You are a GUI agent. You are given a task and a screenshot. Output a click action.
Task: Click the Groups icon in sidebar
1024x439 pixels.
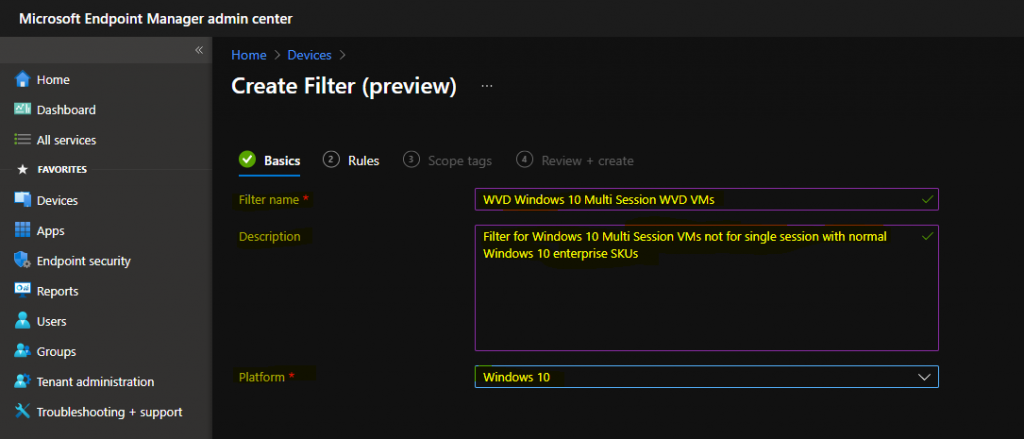pyautogui.click(x=22, y=352)
